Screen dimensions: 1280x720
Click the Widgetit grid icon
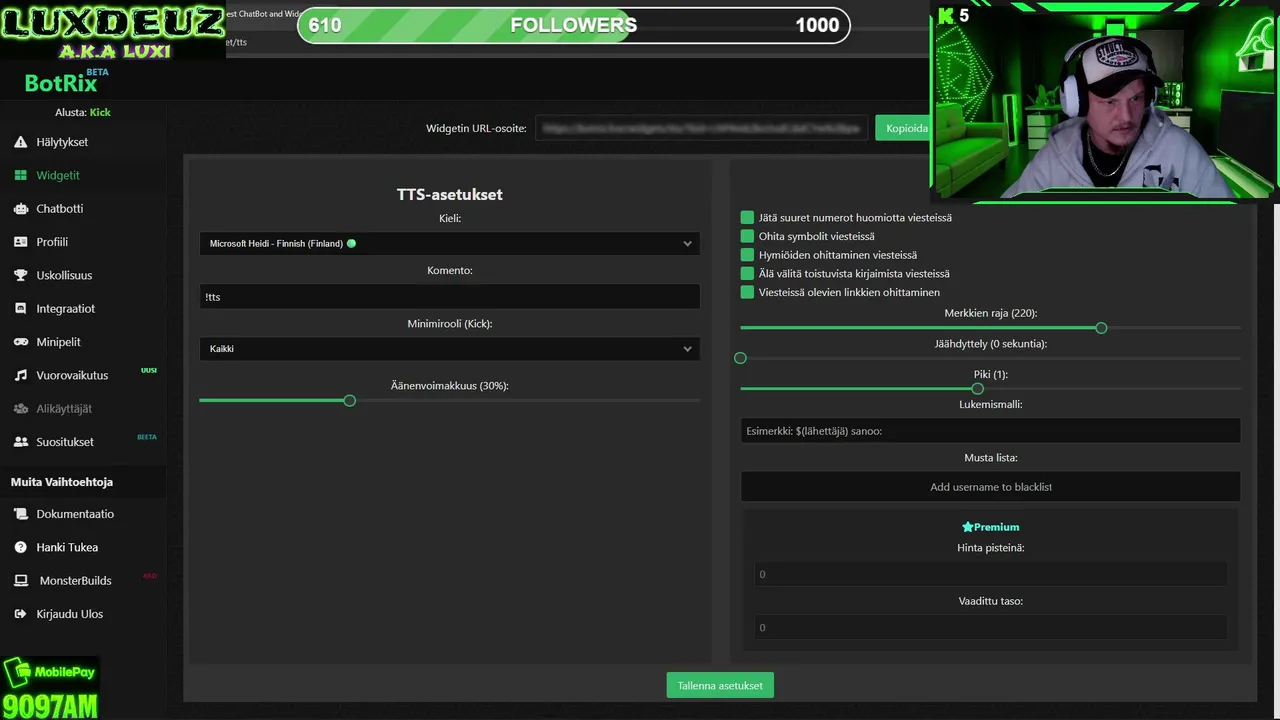[20, 175]
